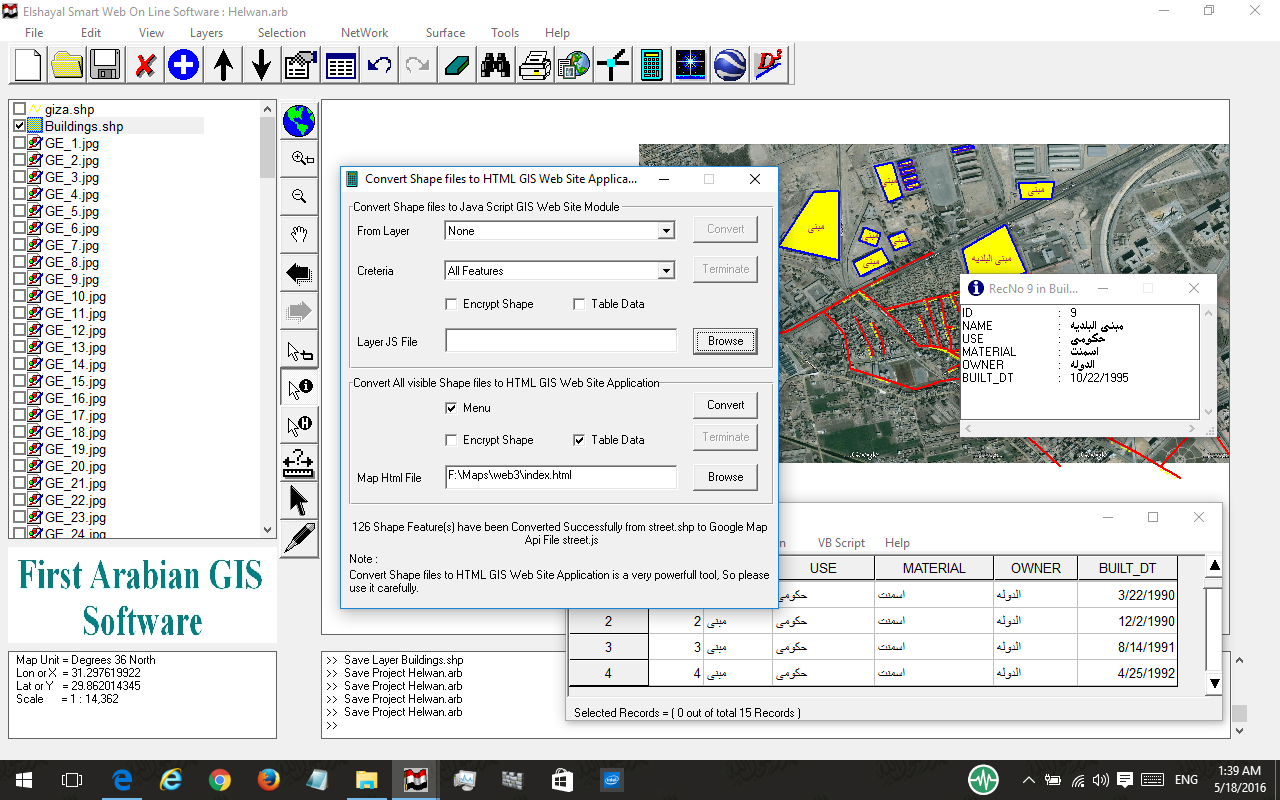This screenshot has height=800, width=1280.
Task: Open the NetWork menu
Action: (364, 33)
